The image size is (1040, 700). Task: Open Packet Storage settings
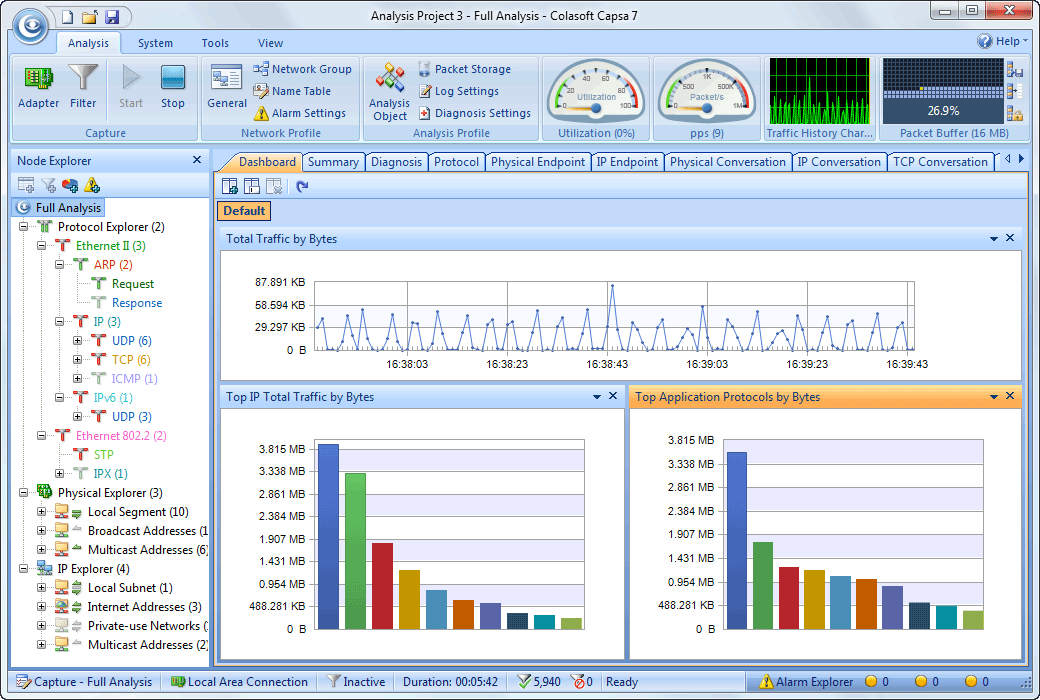click(464, 69)
